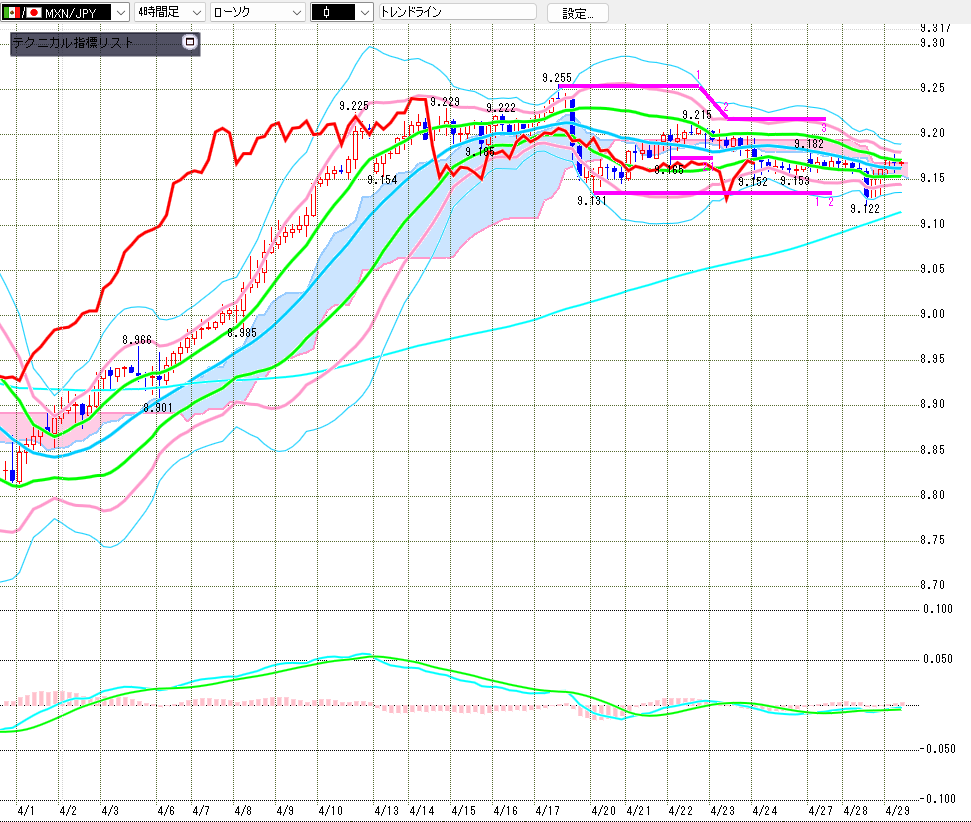Click the 8.901 price label on chart
Viewport: 971px width, 822px height.
click(157, 407)
